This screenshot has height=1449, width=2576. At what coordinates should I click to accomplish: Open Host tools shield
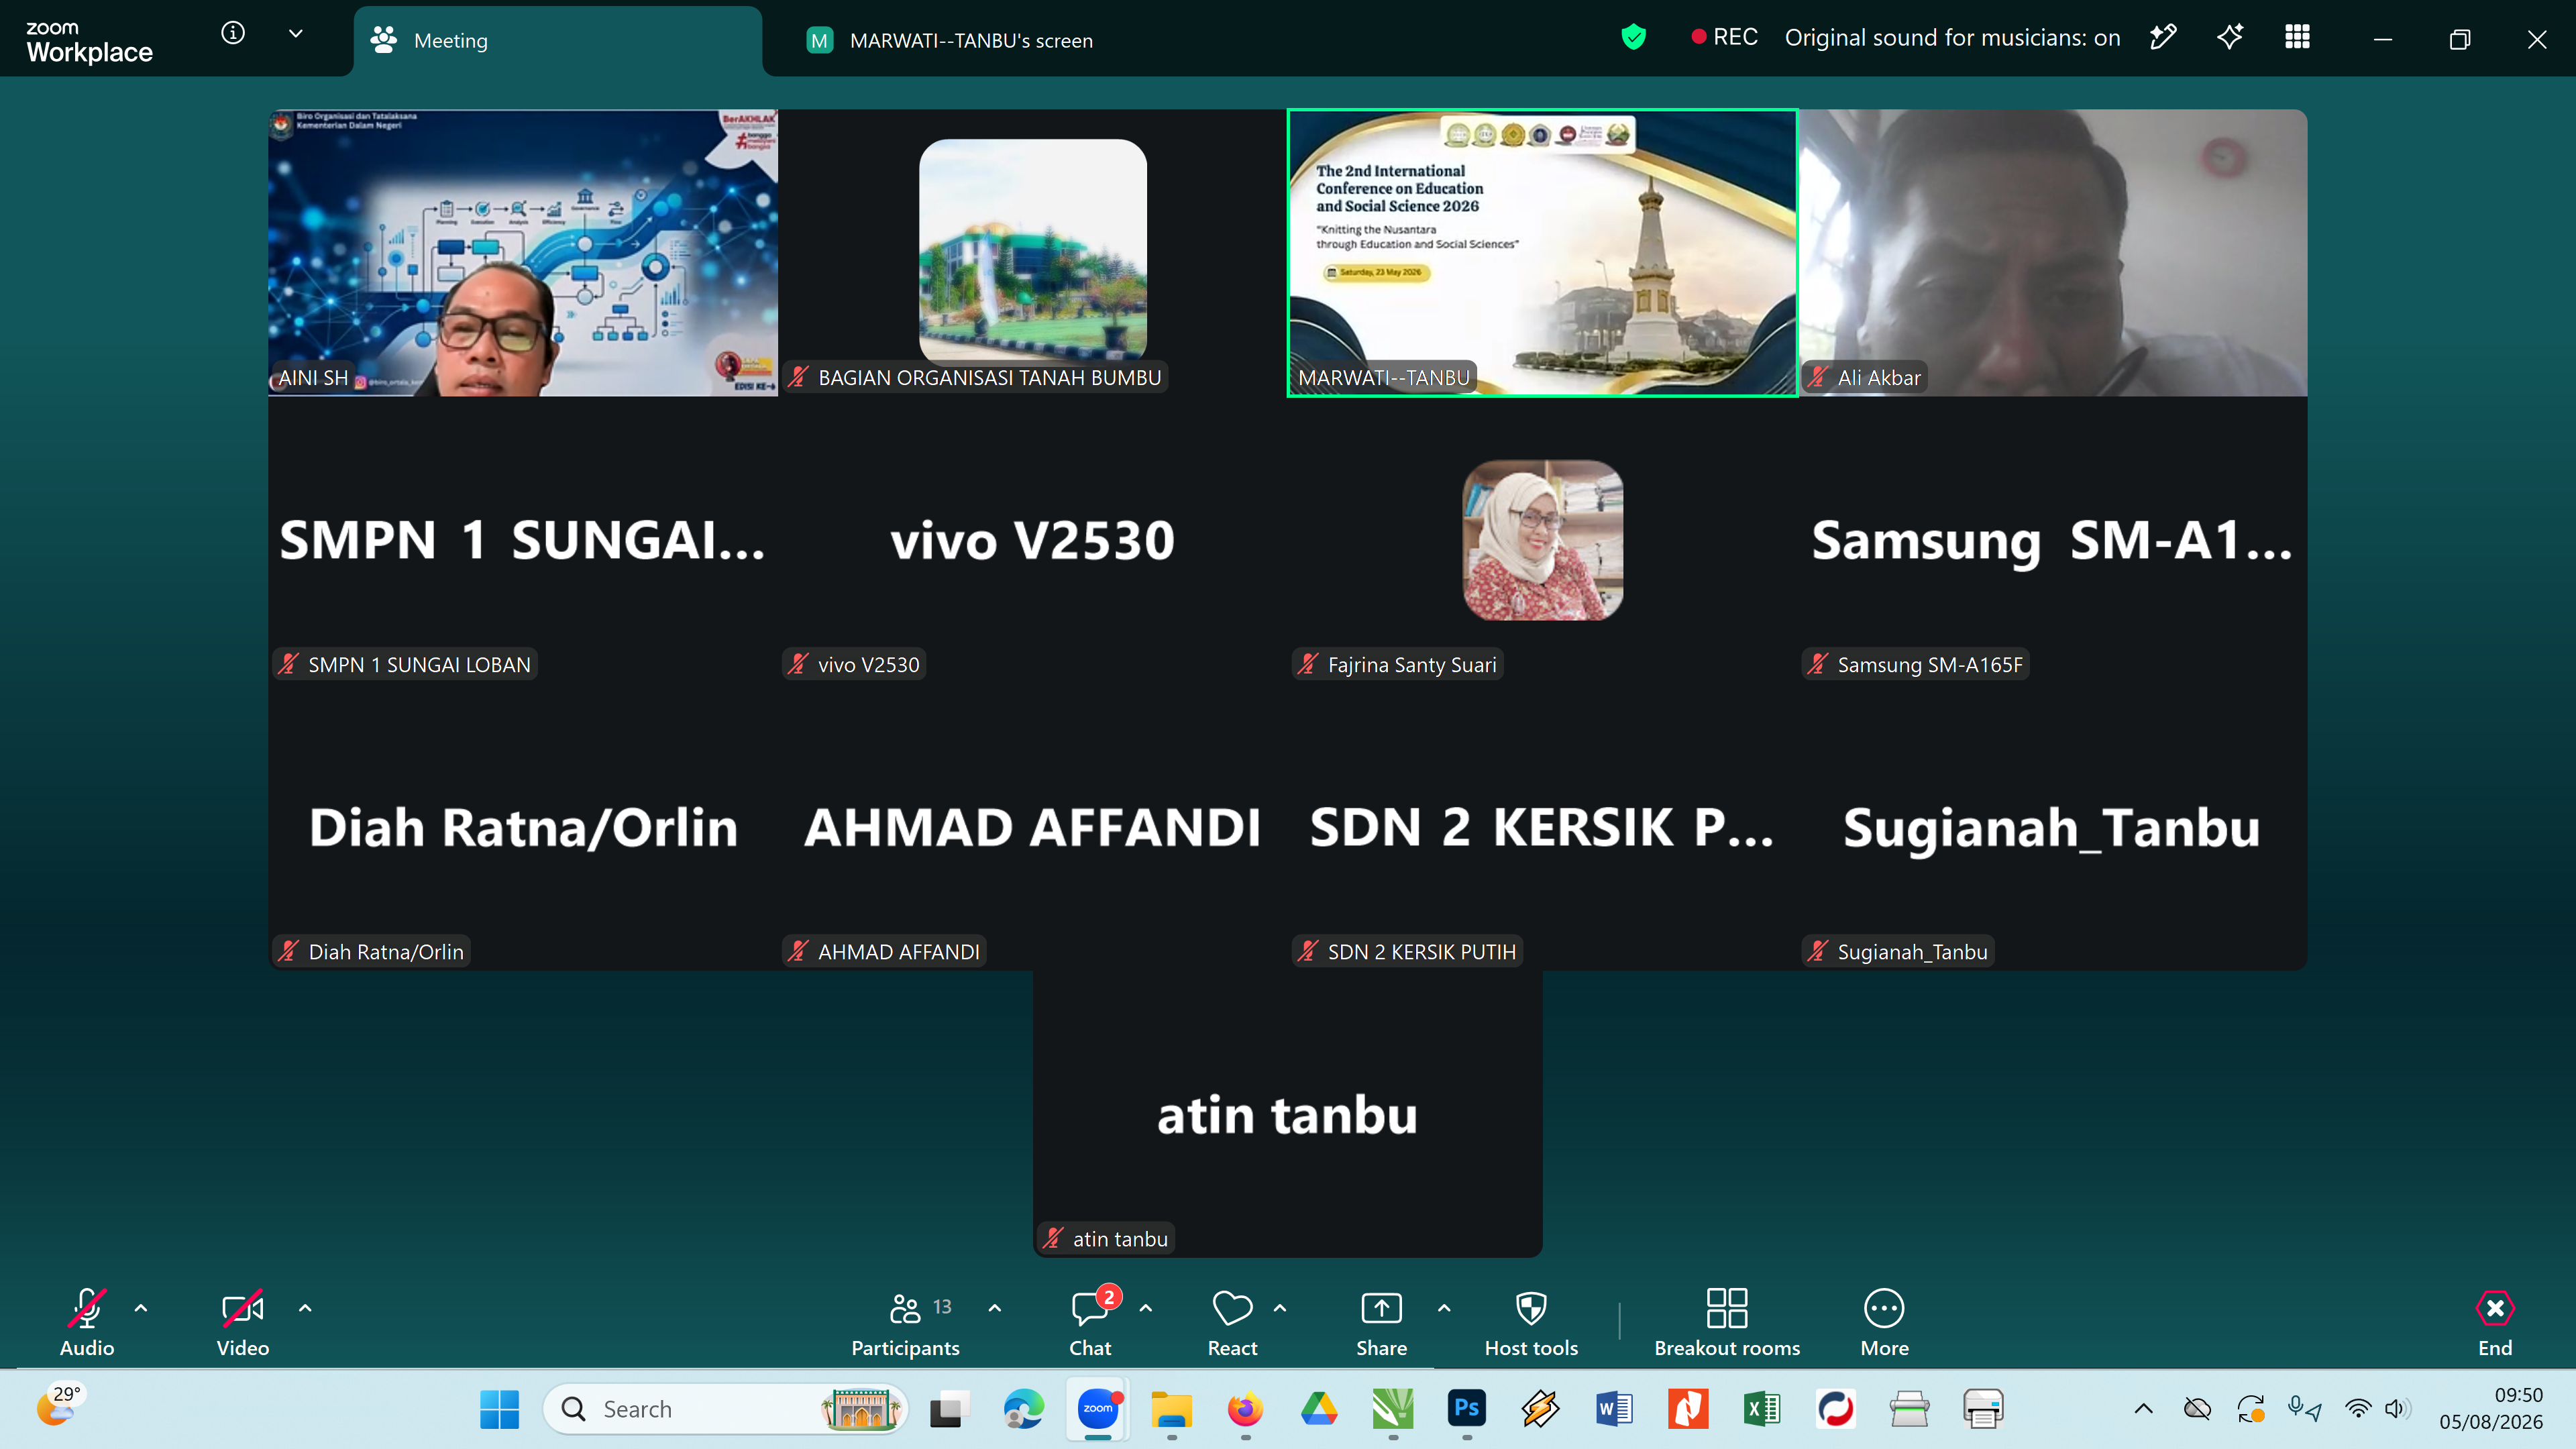1531,1321
